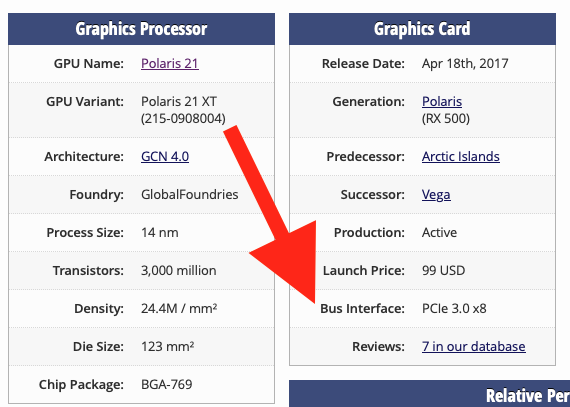570x407 pixels.
Task: Click the Polaris 21 XT variant text
Action: coord(179,101)
